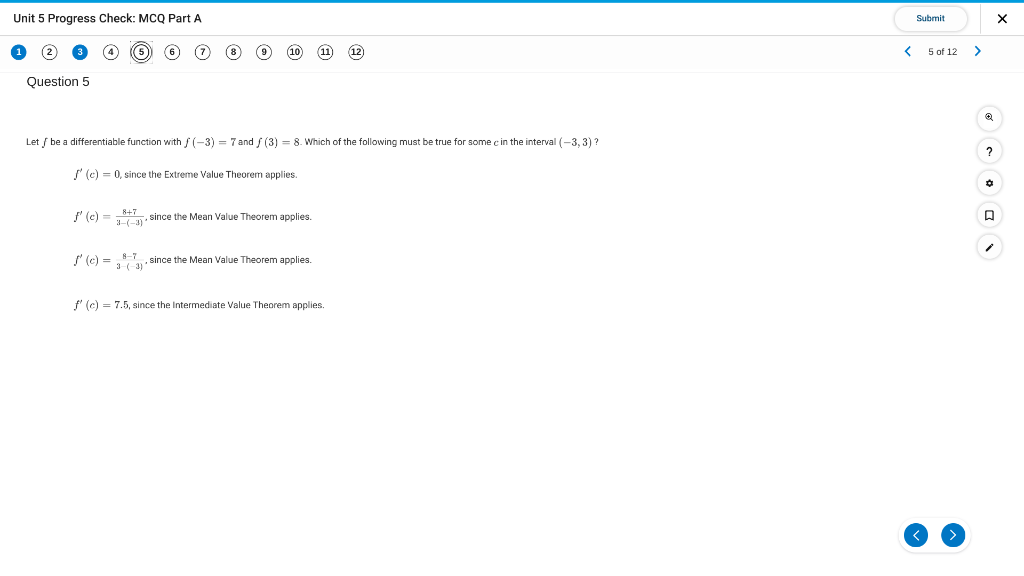The height and width of the screenshot is (576, 1024).
Task: Open question 12
Action: (x=356, y=52)
